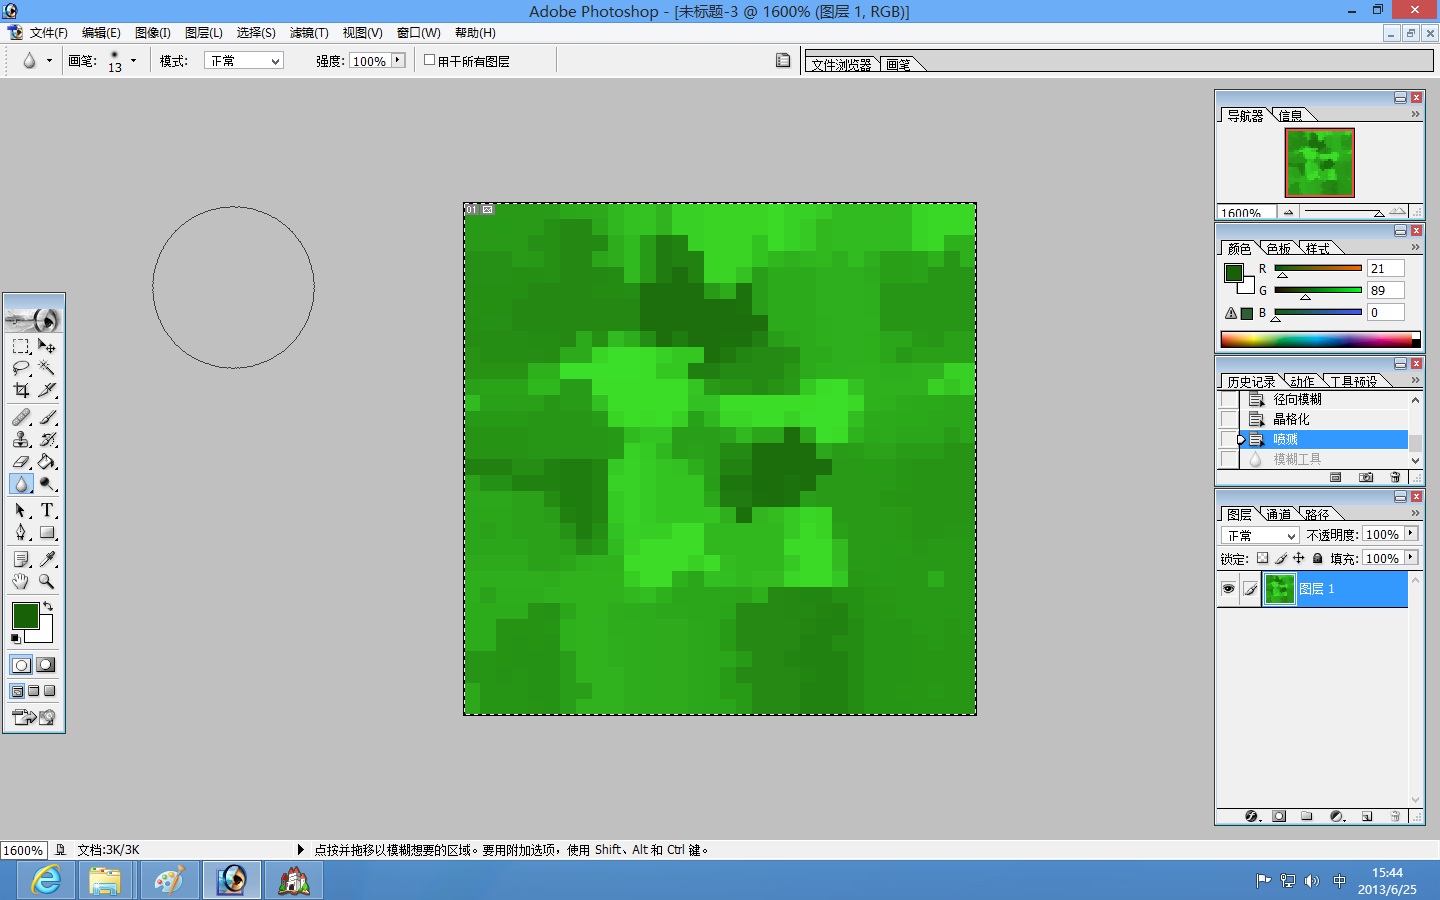
Task: Click the G value input field
Action: point(1385,290)
